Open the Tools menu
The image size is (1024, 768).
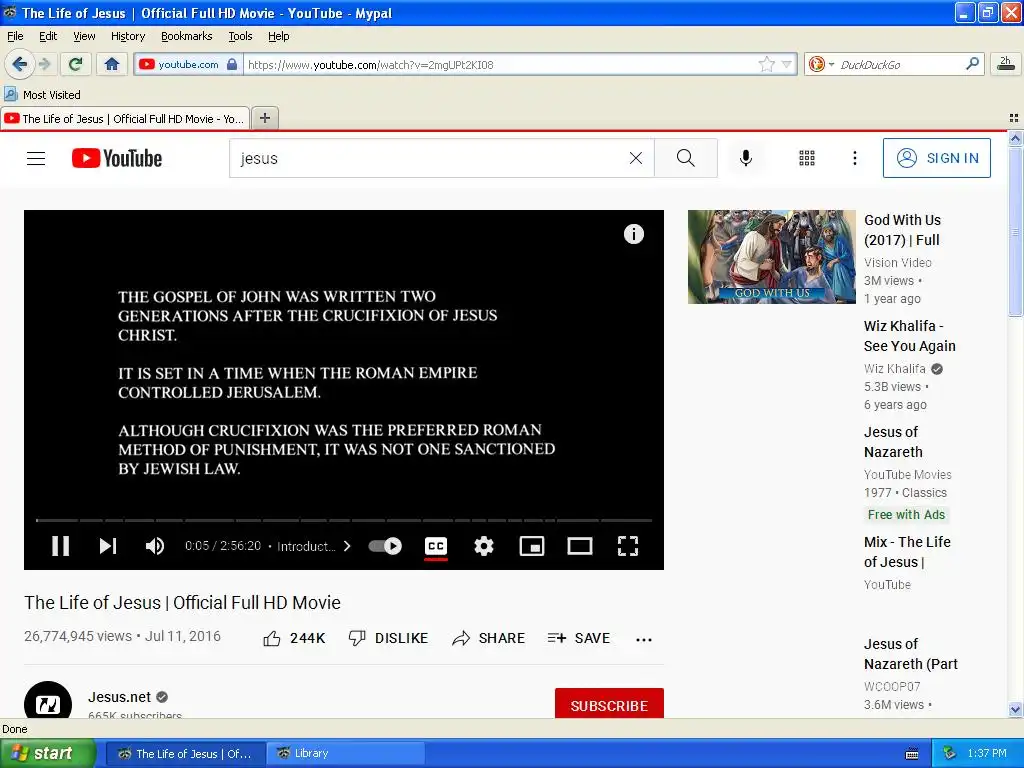tap(240, 36)
